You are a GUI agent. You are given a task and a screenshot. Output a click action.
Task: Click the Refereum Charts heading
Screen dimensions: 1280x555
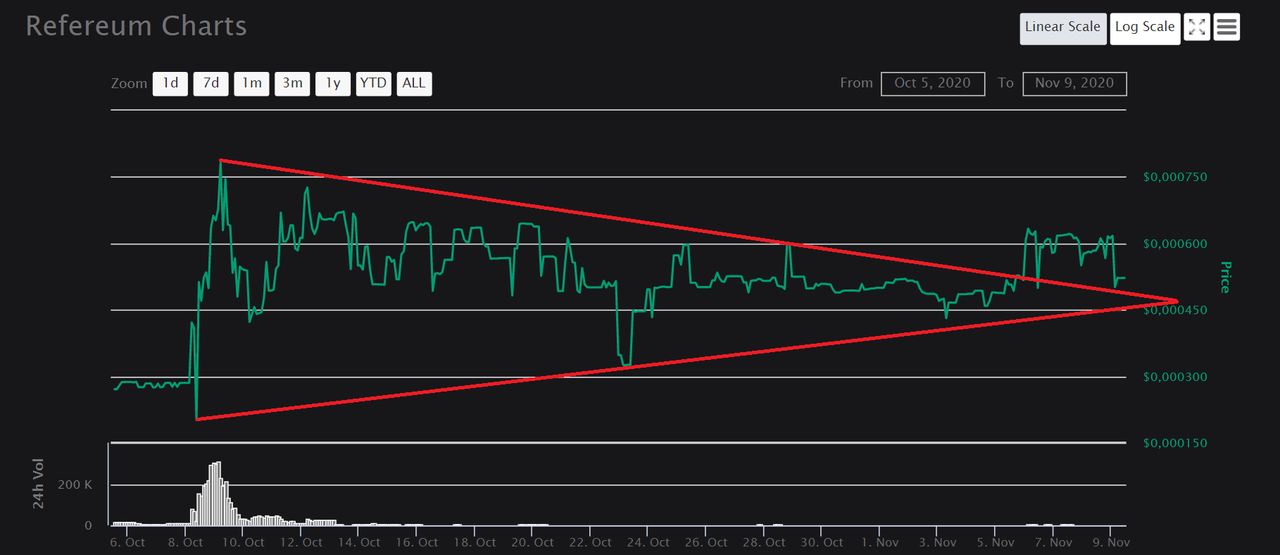pyautogui.click(x=136, y=26)
